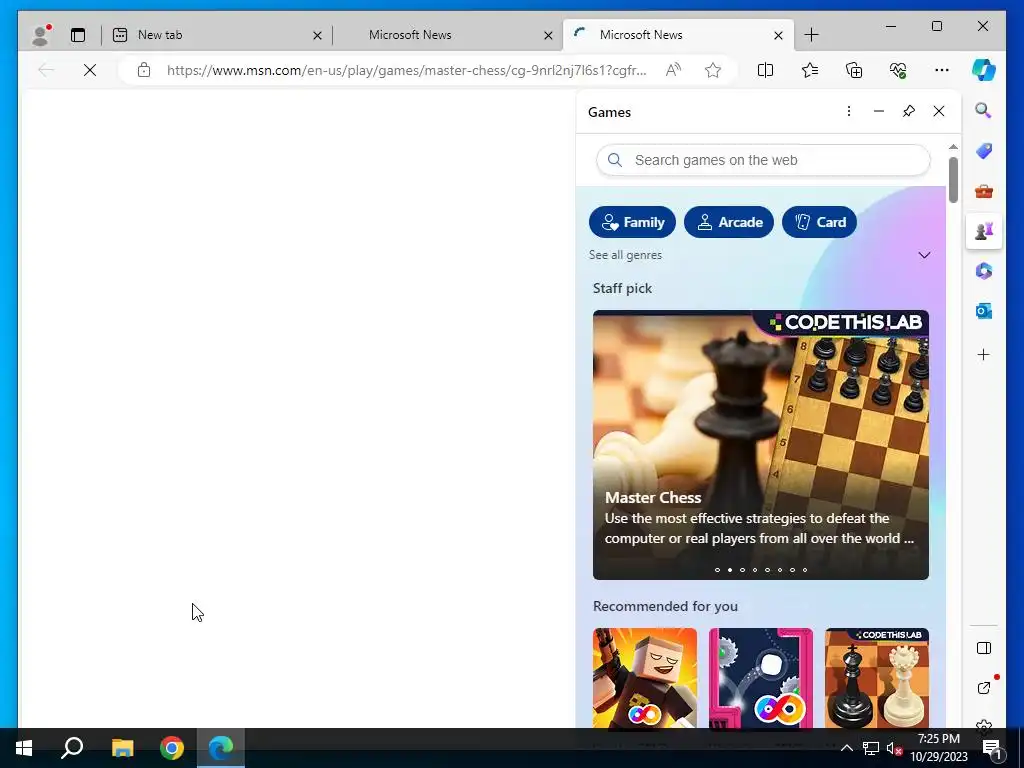
Task: Open Games panel more options
Action: tap(848, 111)
